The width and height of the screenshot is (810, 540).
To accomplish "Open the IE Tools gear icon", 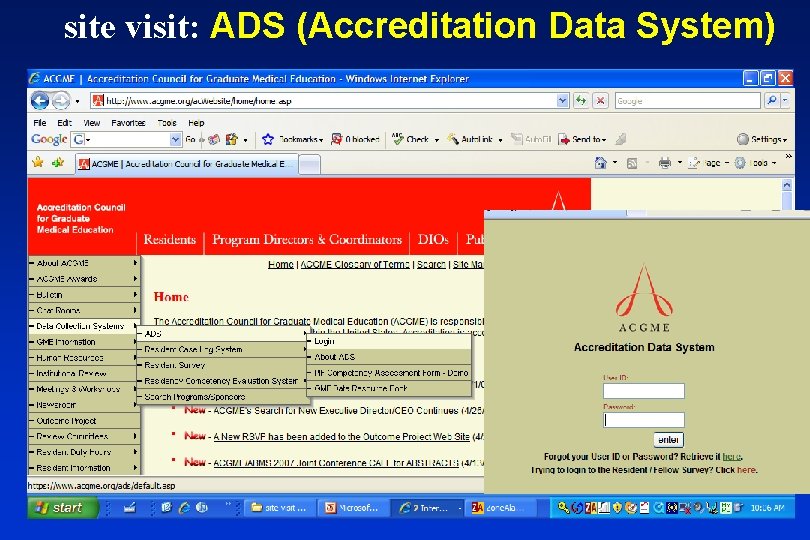I will pos(740,163).
